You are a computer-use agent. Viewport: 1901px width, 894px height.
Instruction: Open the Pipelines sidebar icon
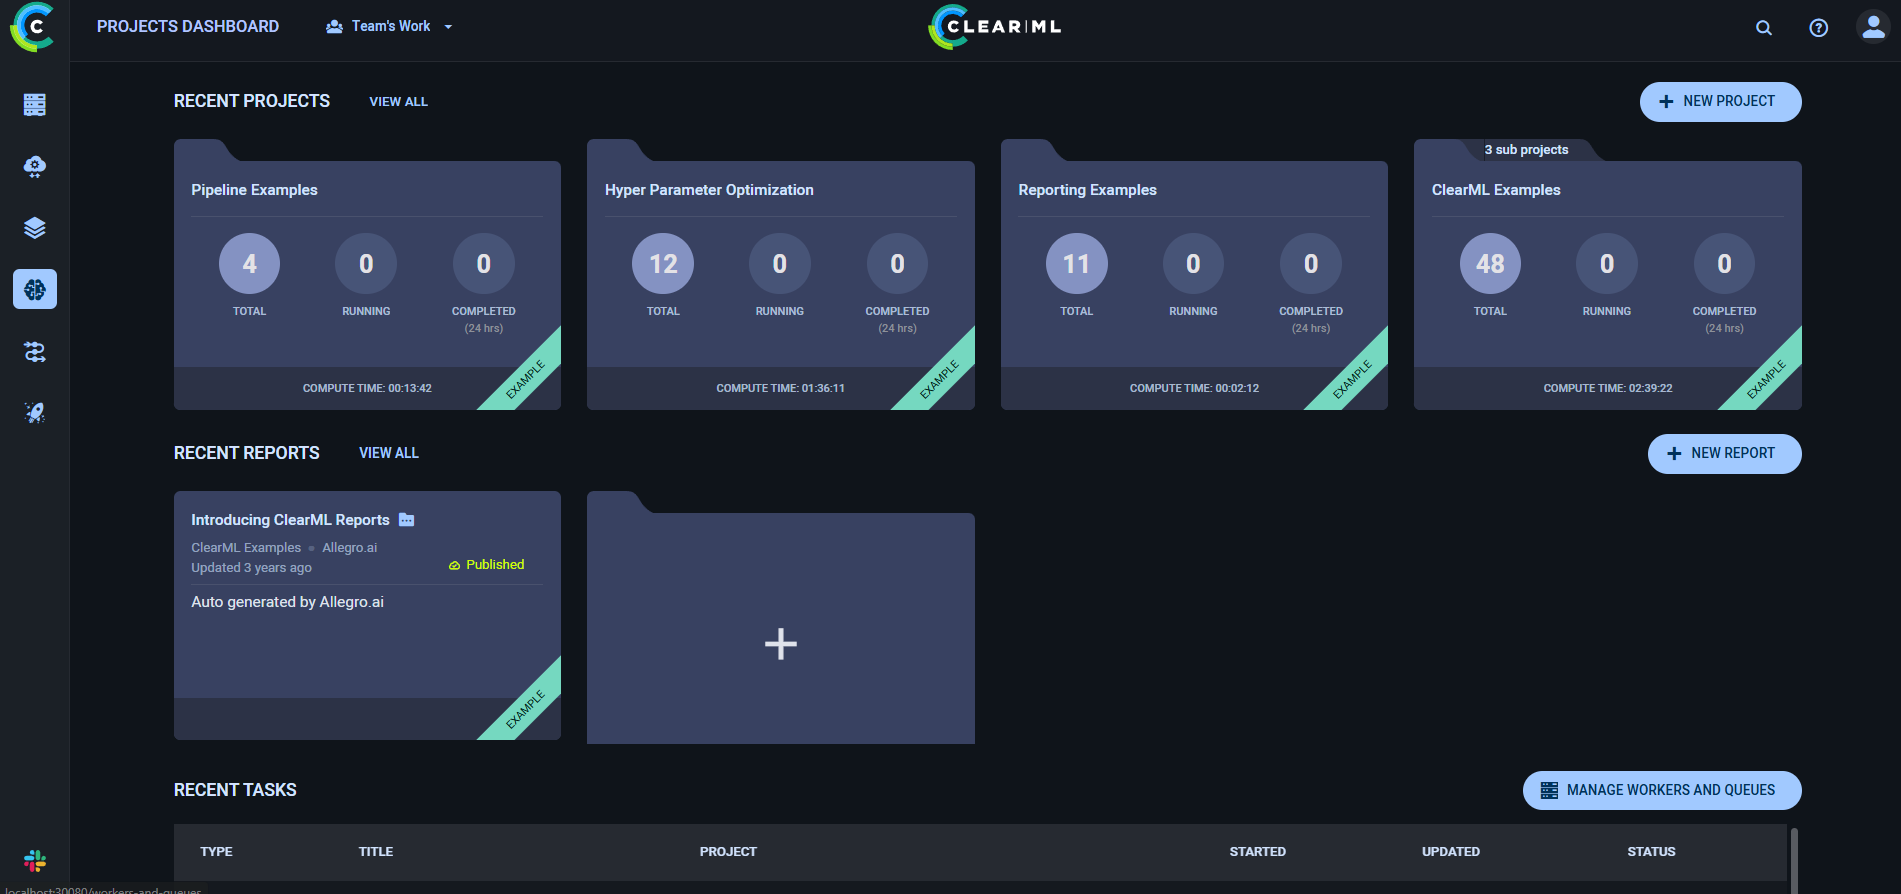pyautogui.click(x=35, y=352)
